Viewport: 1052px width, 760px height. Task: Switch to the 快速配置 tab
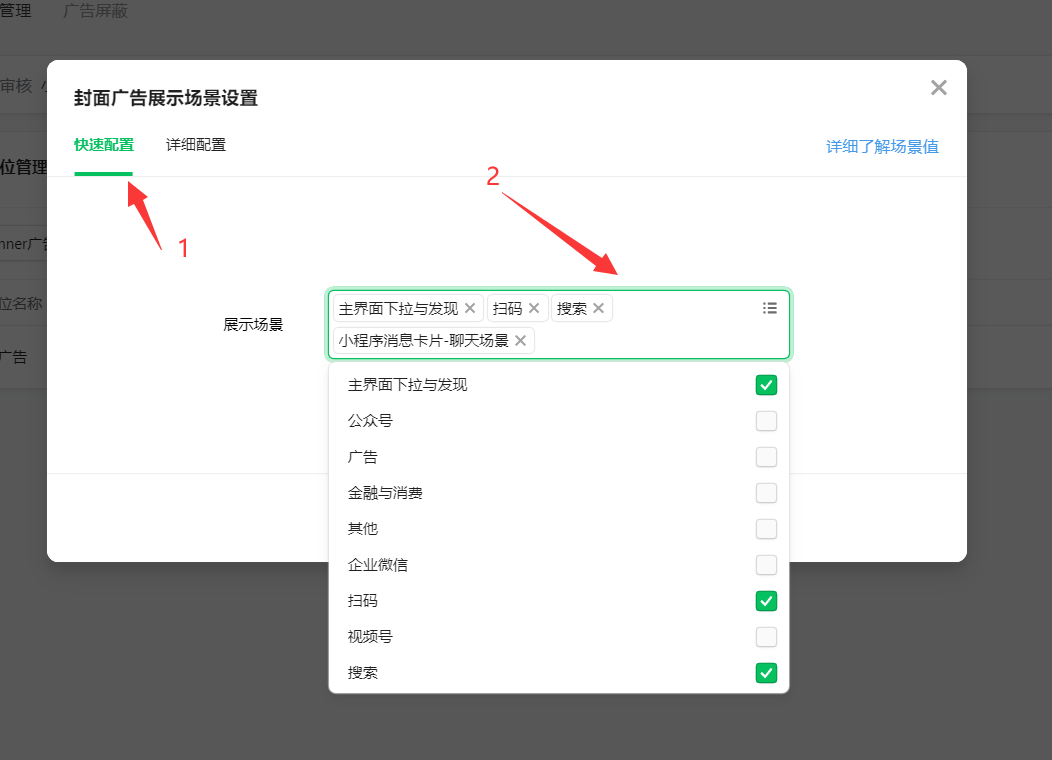(104, 145)
